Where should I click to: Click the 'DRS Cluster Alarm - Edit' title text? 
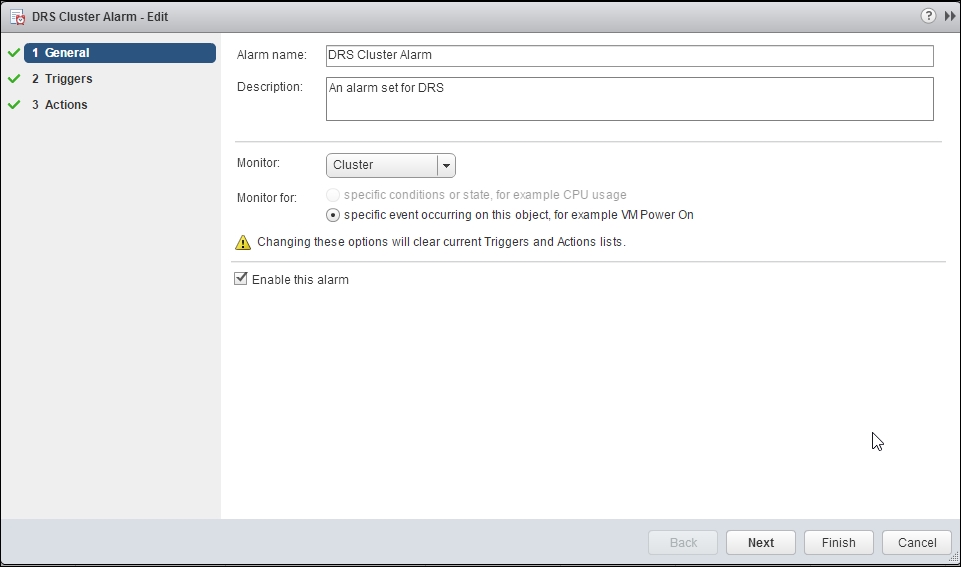click(x=100, y=17)
